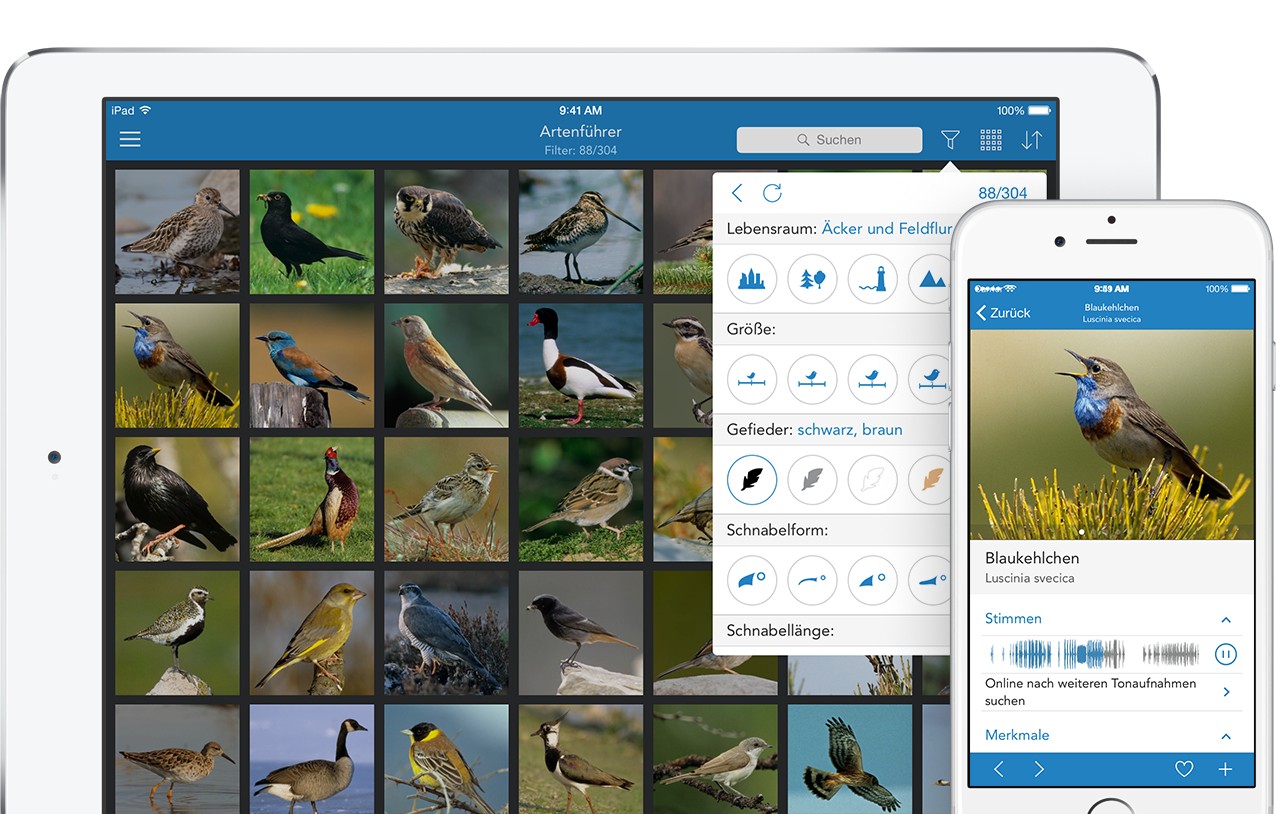Screen dimensions: 1276x814
Task: Select the city habitat filter
Action: tap(752, 279)
